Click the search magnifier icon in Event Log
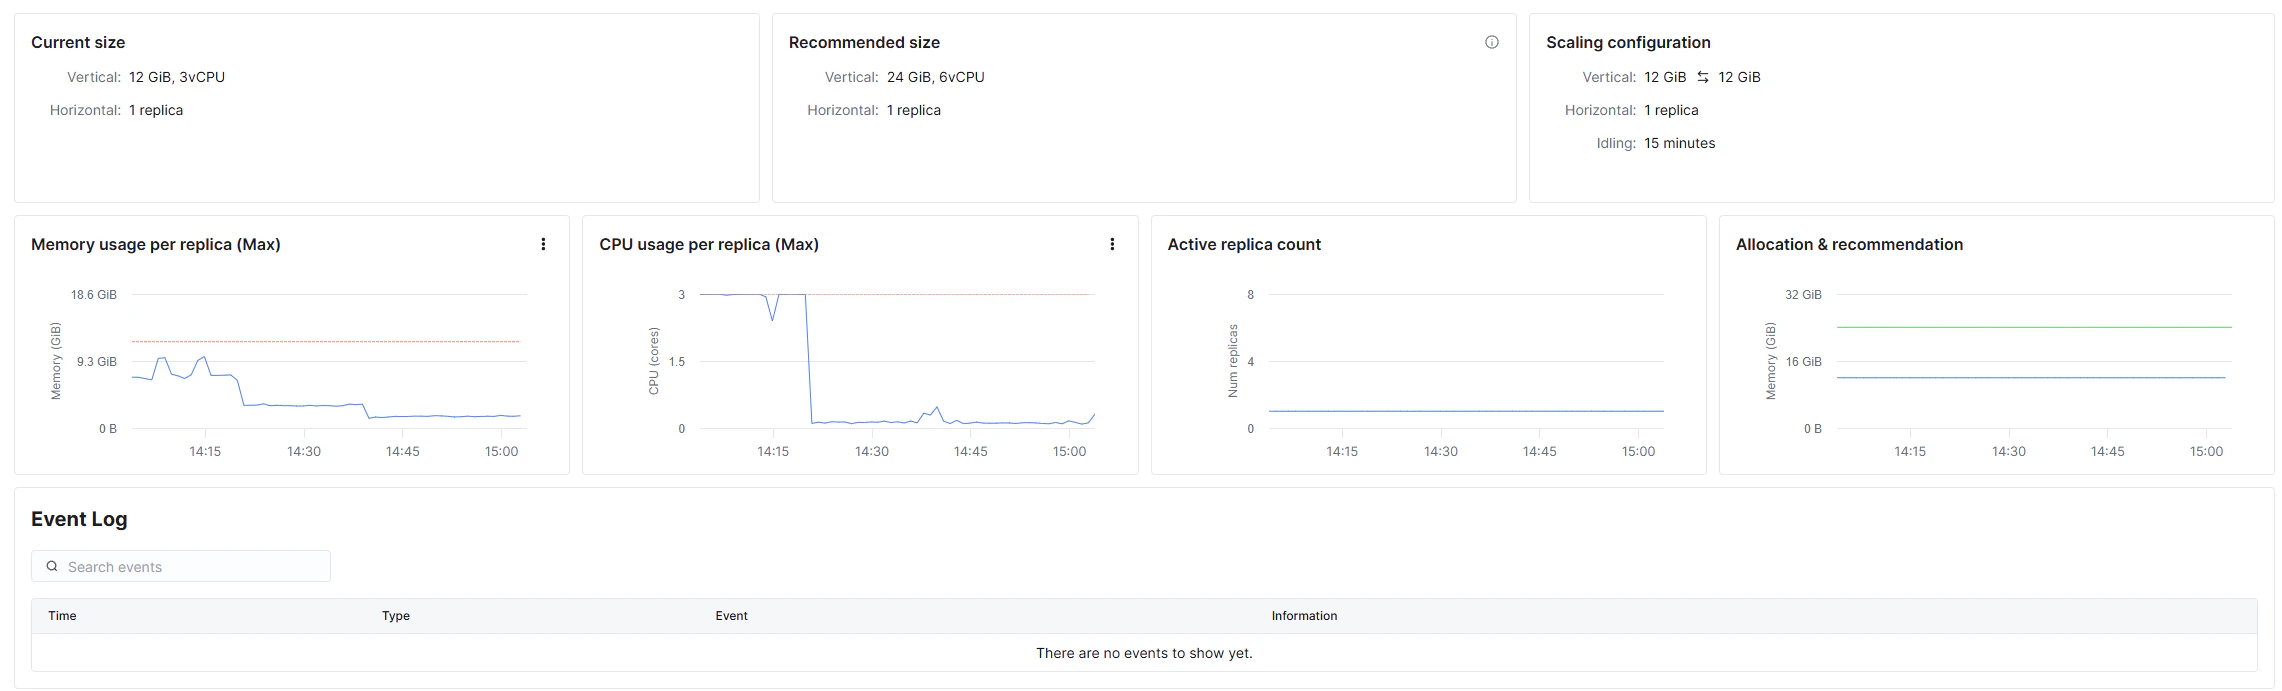The height and width of the screenshot is (691, 2282). [x=52, y=566]
